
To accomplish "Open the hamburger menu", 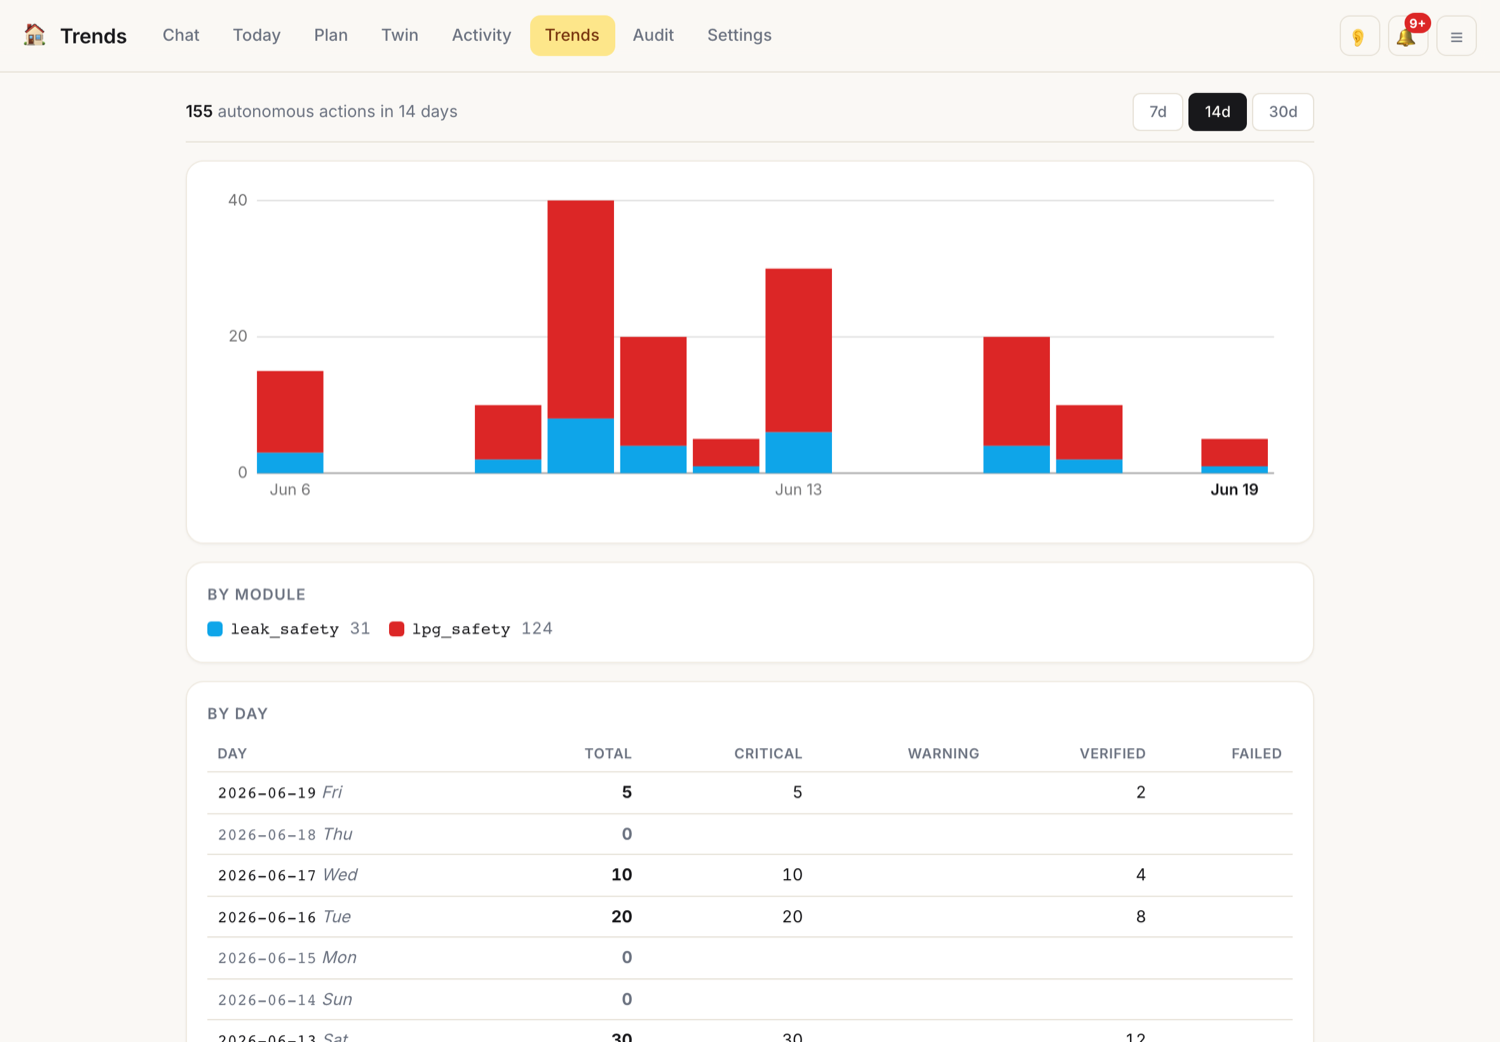I will (x=1456, y=36).
